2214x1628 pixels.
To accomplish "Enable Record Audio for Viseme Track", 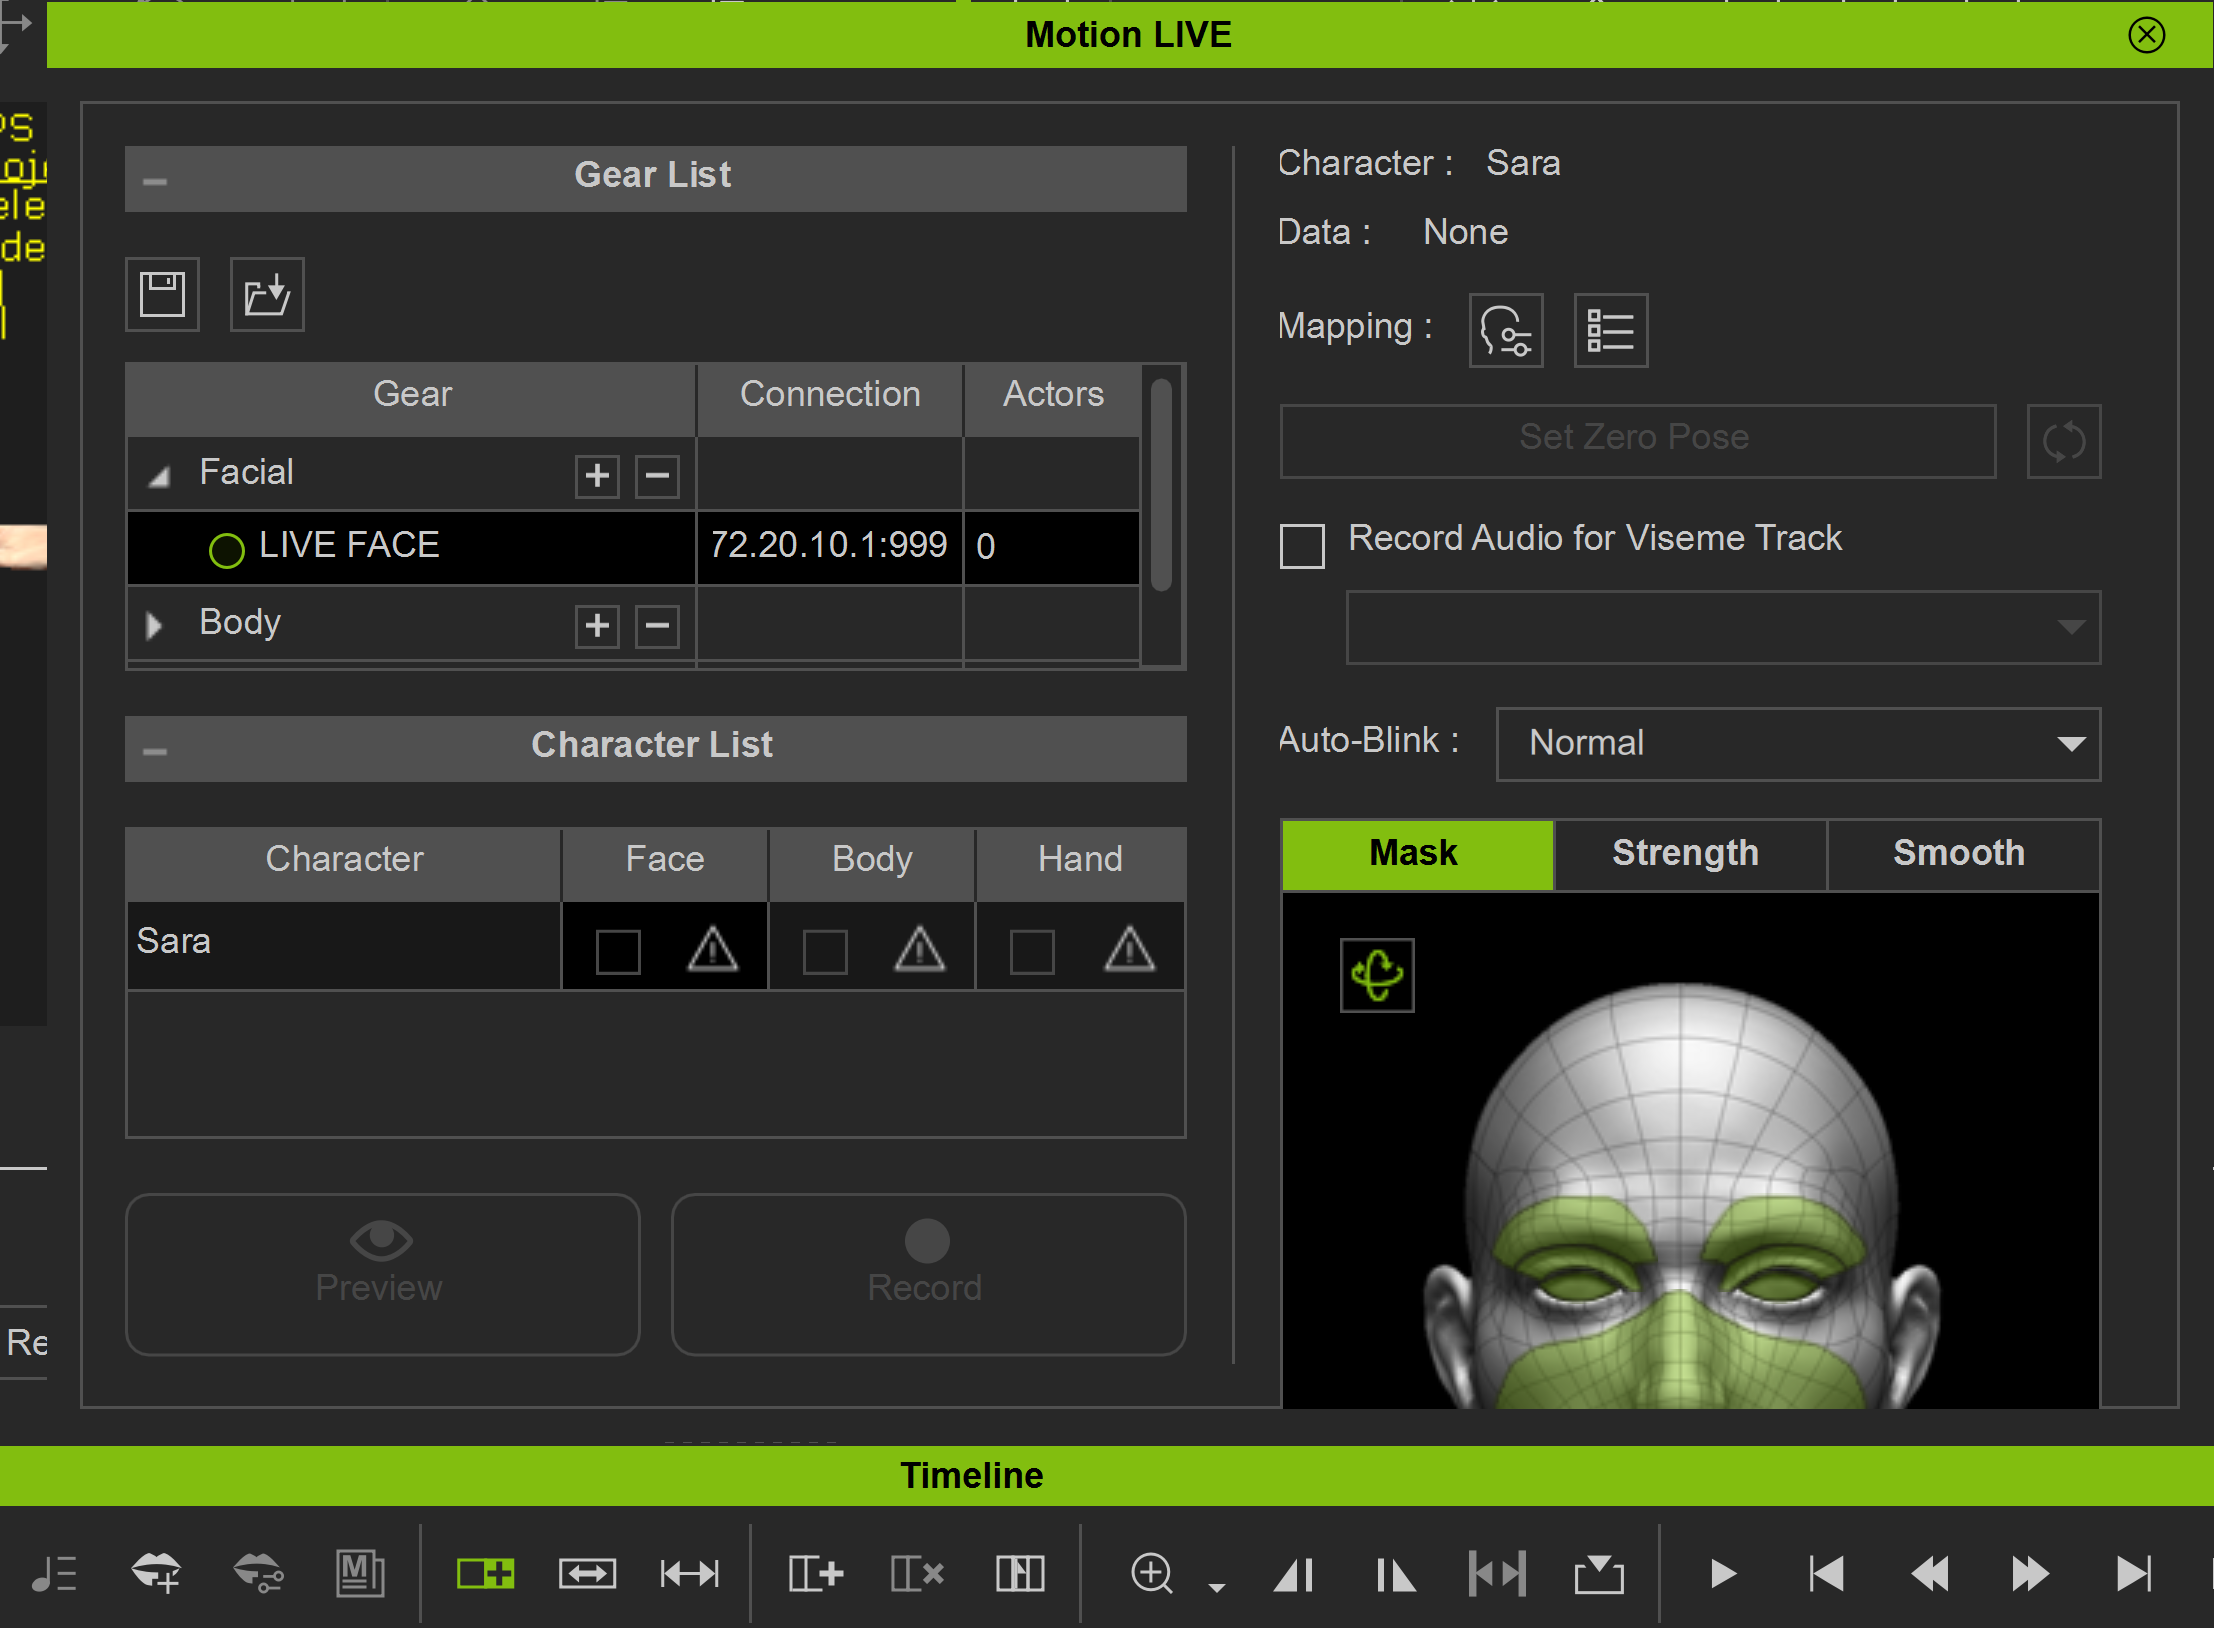I will [x=1302, y=546].
